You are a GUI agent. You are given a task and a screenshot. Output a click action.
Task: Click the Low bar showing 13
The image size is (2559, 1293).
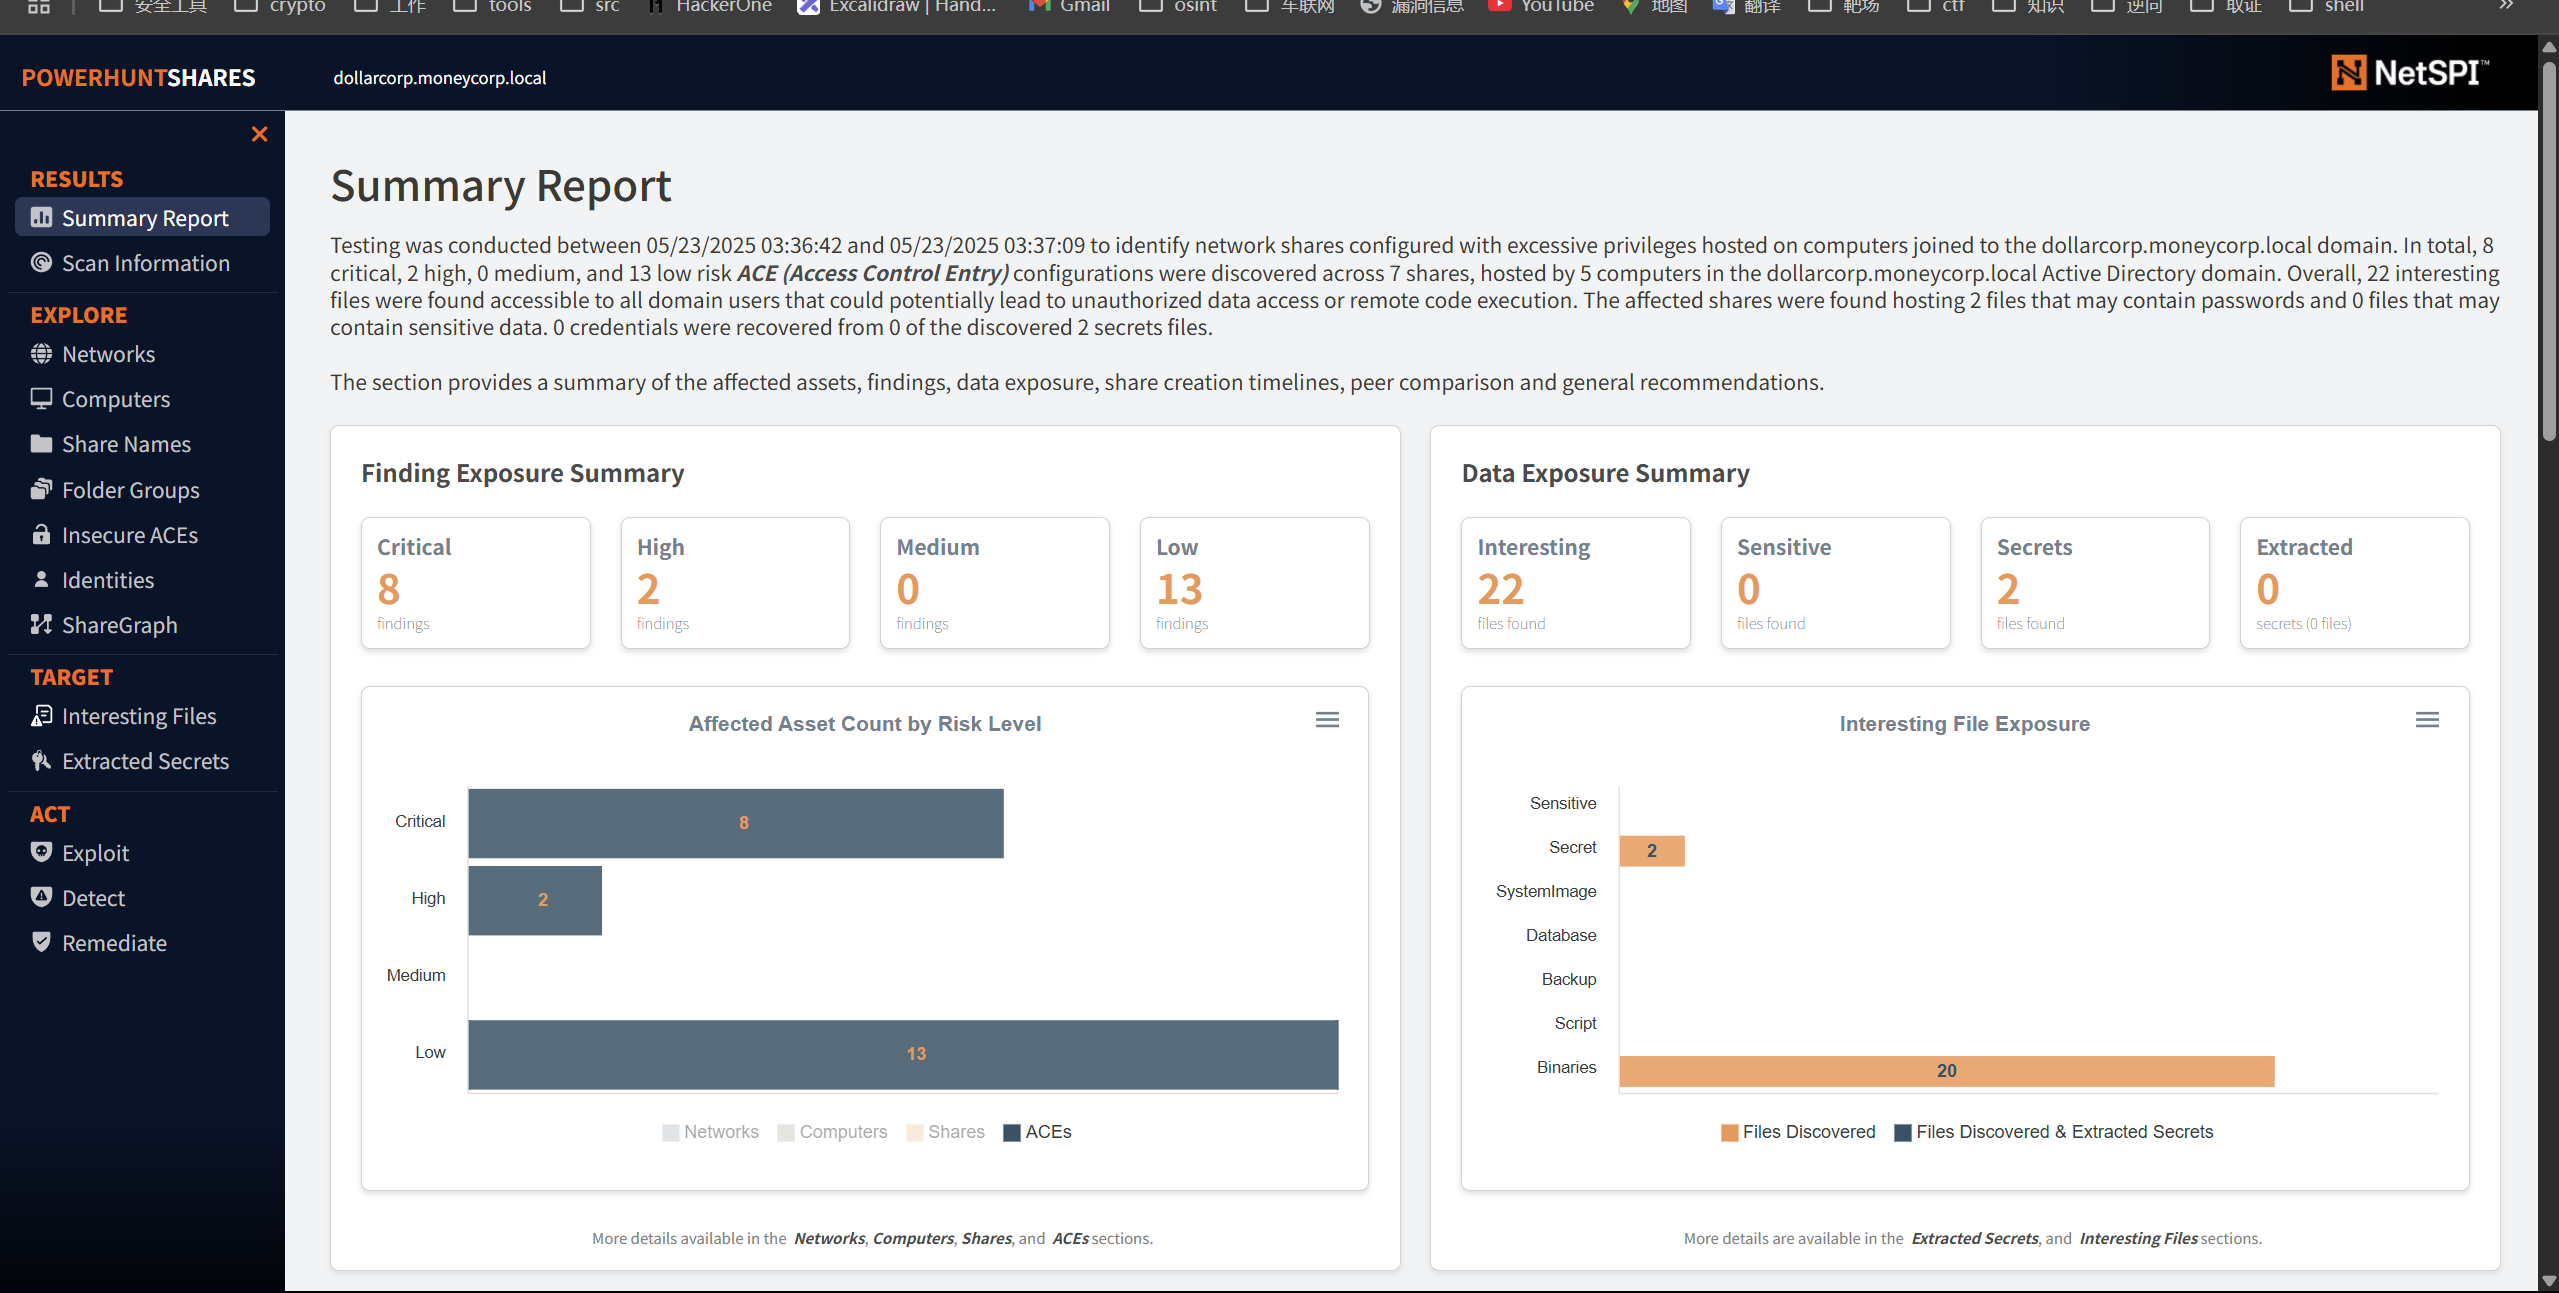point(903,1054)
